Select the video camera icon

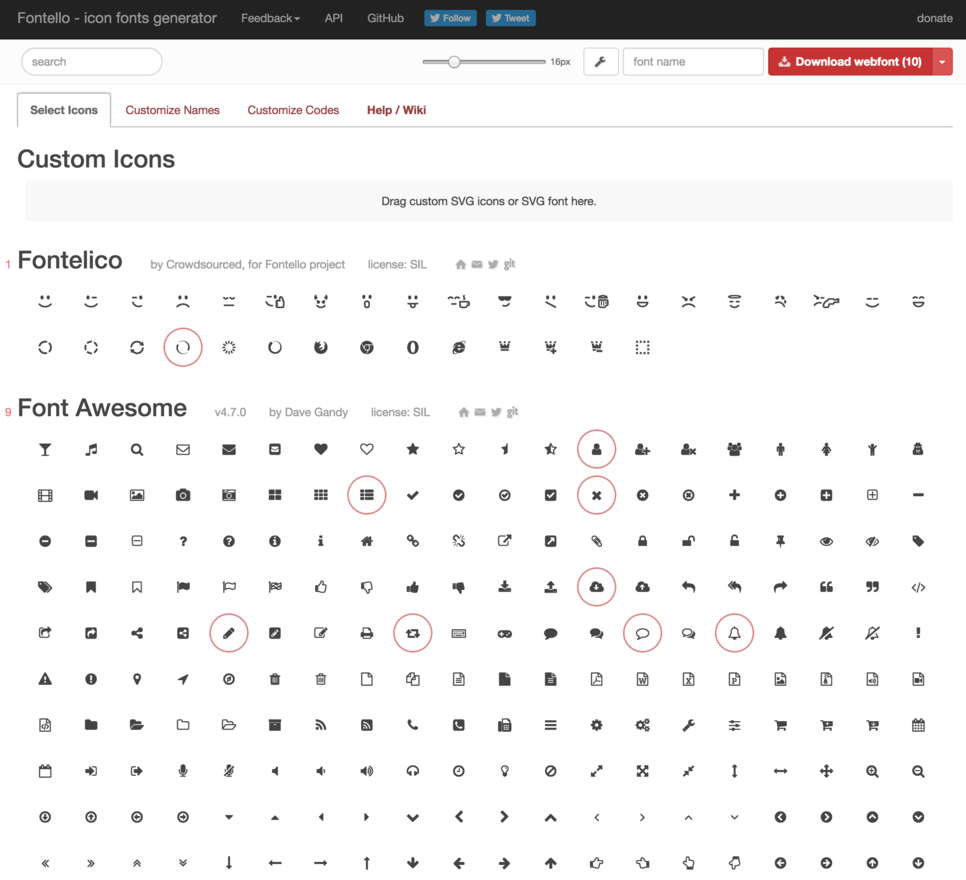[x=91, y=495]
